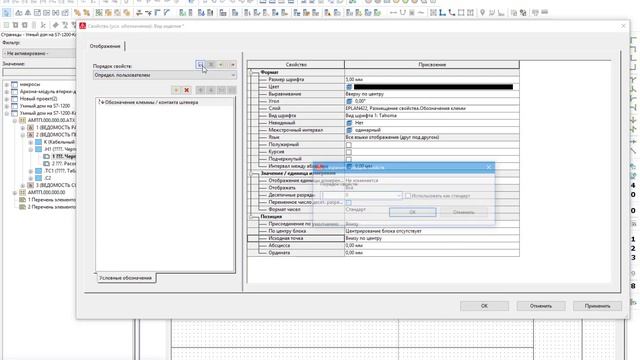Viewport: 640px width, 360px height.
Task: Click the scissors icon in the main toolbar
Action: [43, 25]
